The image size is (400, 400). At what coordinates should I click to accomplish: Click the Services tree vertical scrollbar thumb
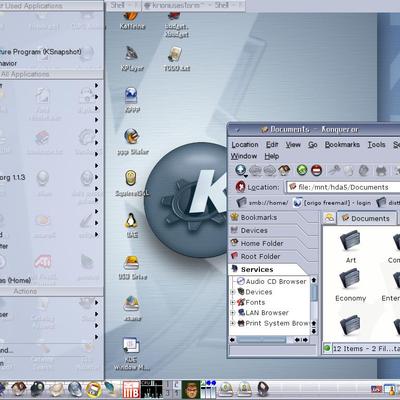click(314, 293)
